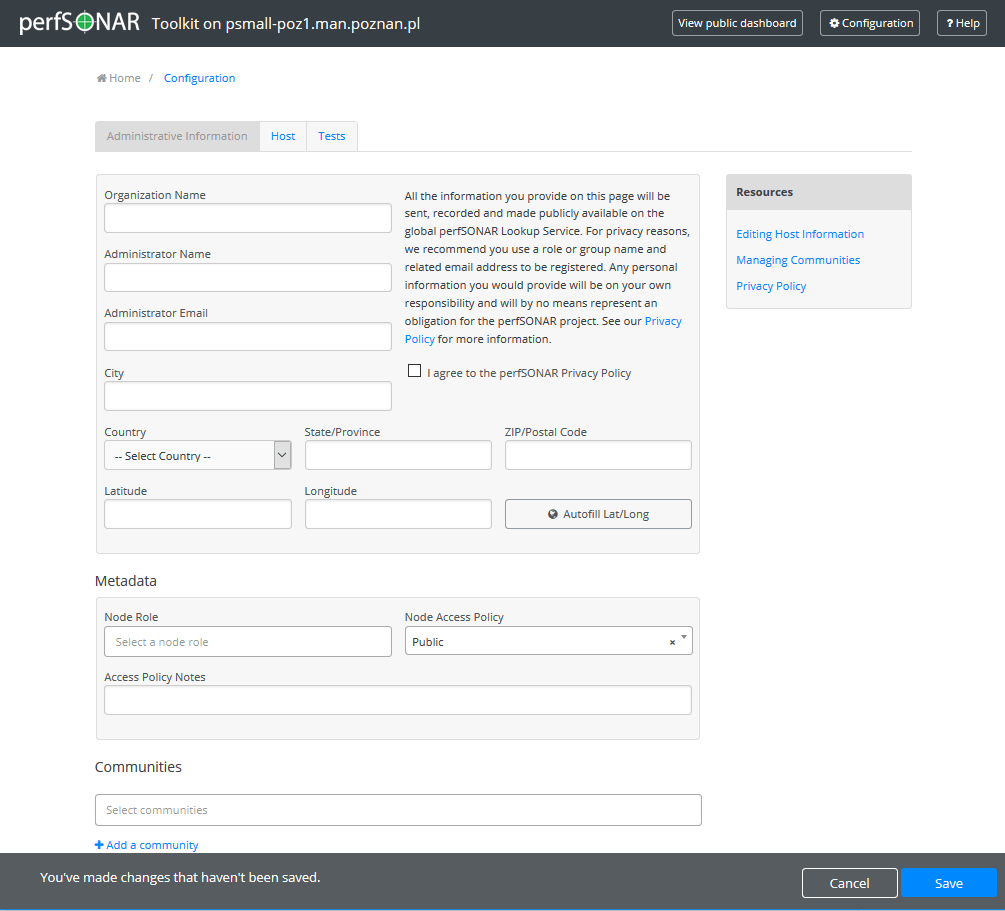This screenshot has height=911, width=1005.
Task: Click the Home icon in the breadcrumb
Action: (100, 77)
